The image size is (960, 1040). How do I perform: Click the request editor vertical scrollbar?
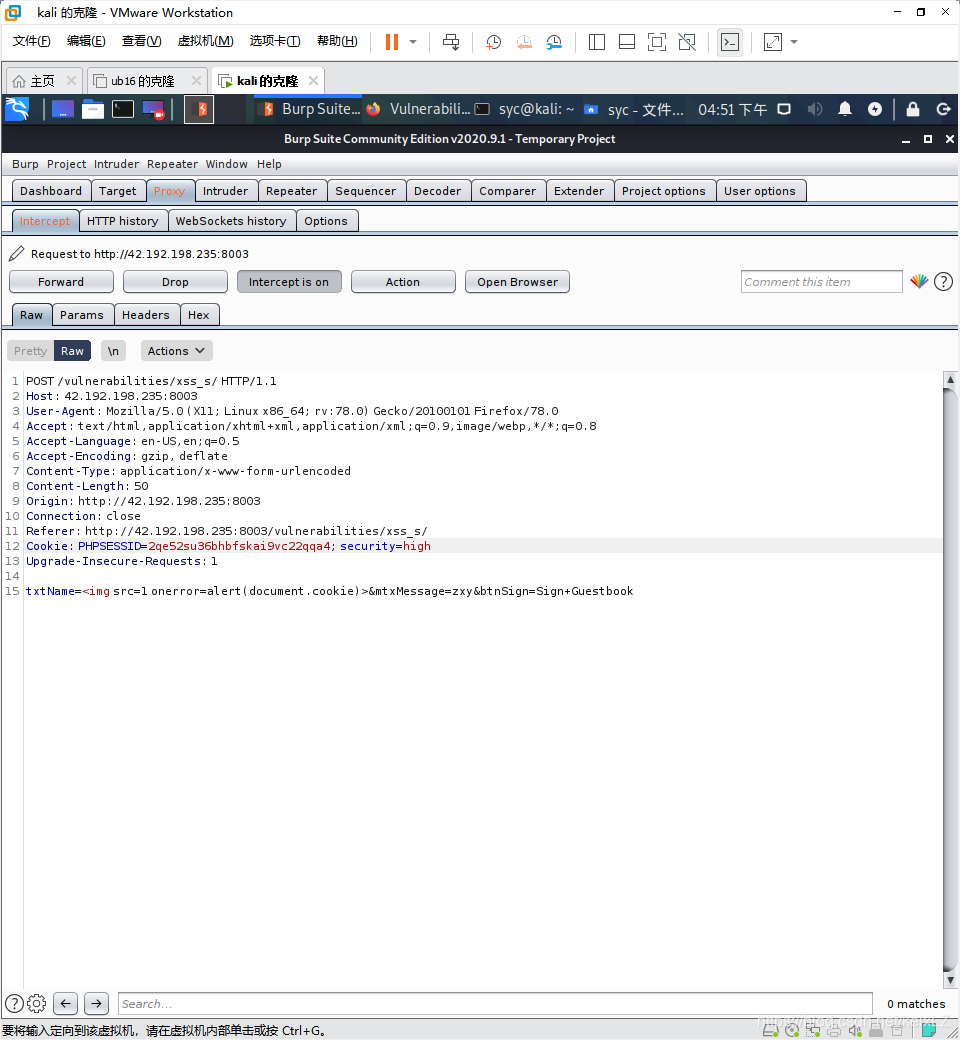pos(950,679)
